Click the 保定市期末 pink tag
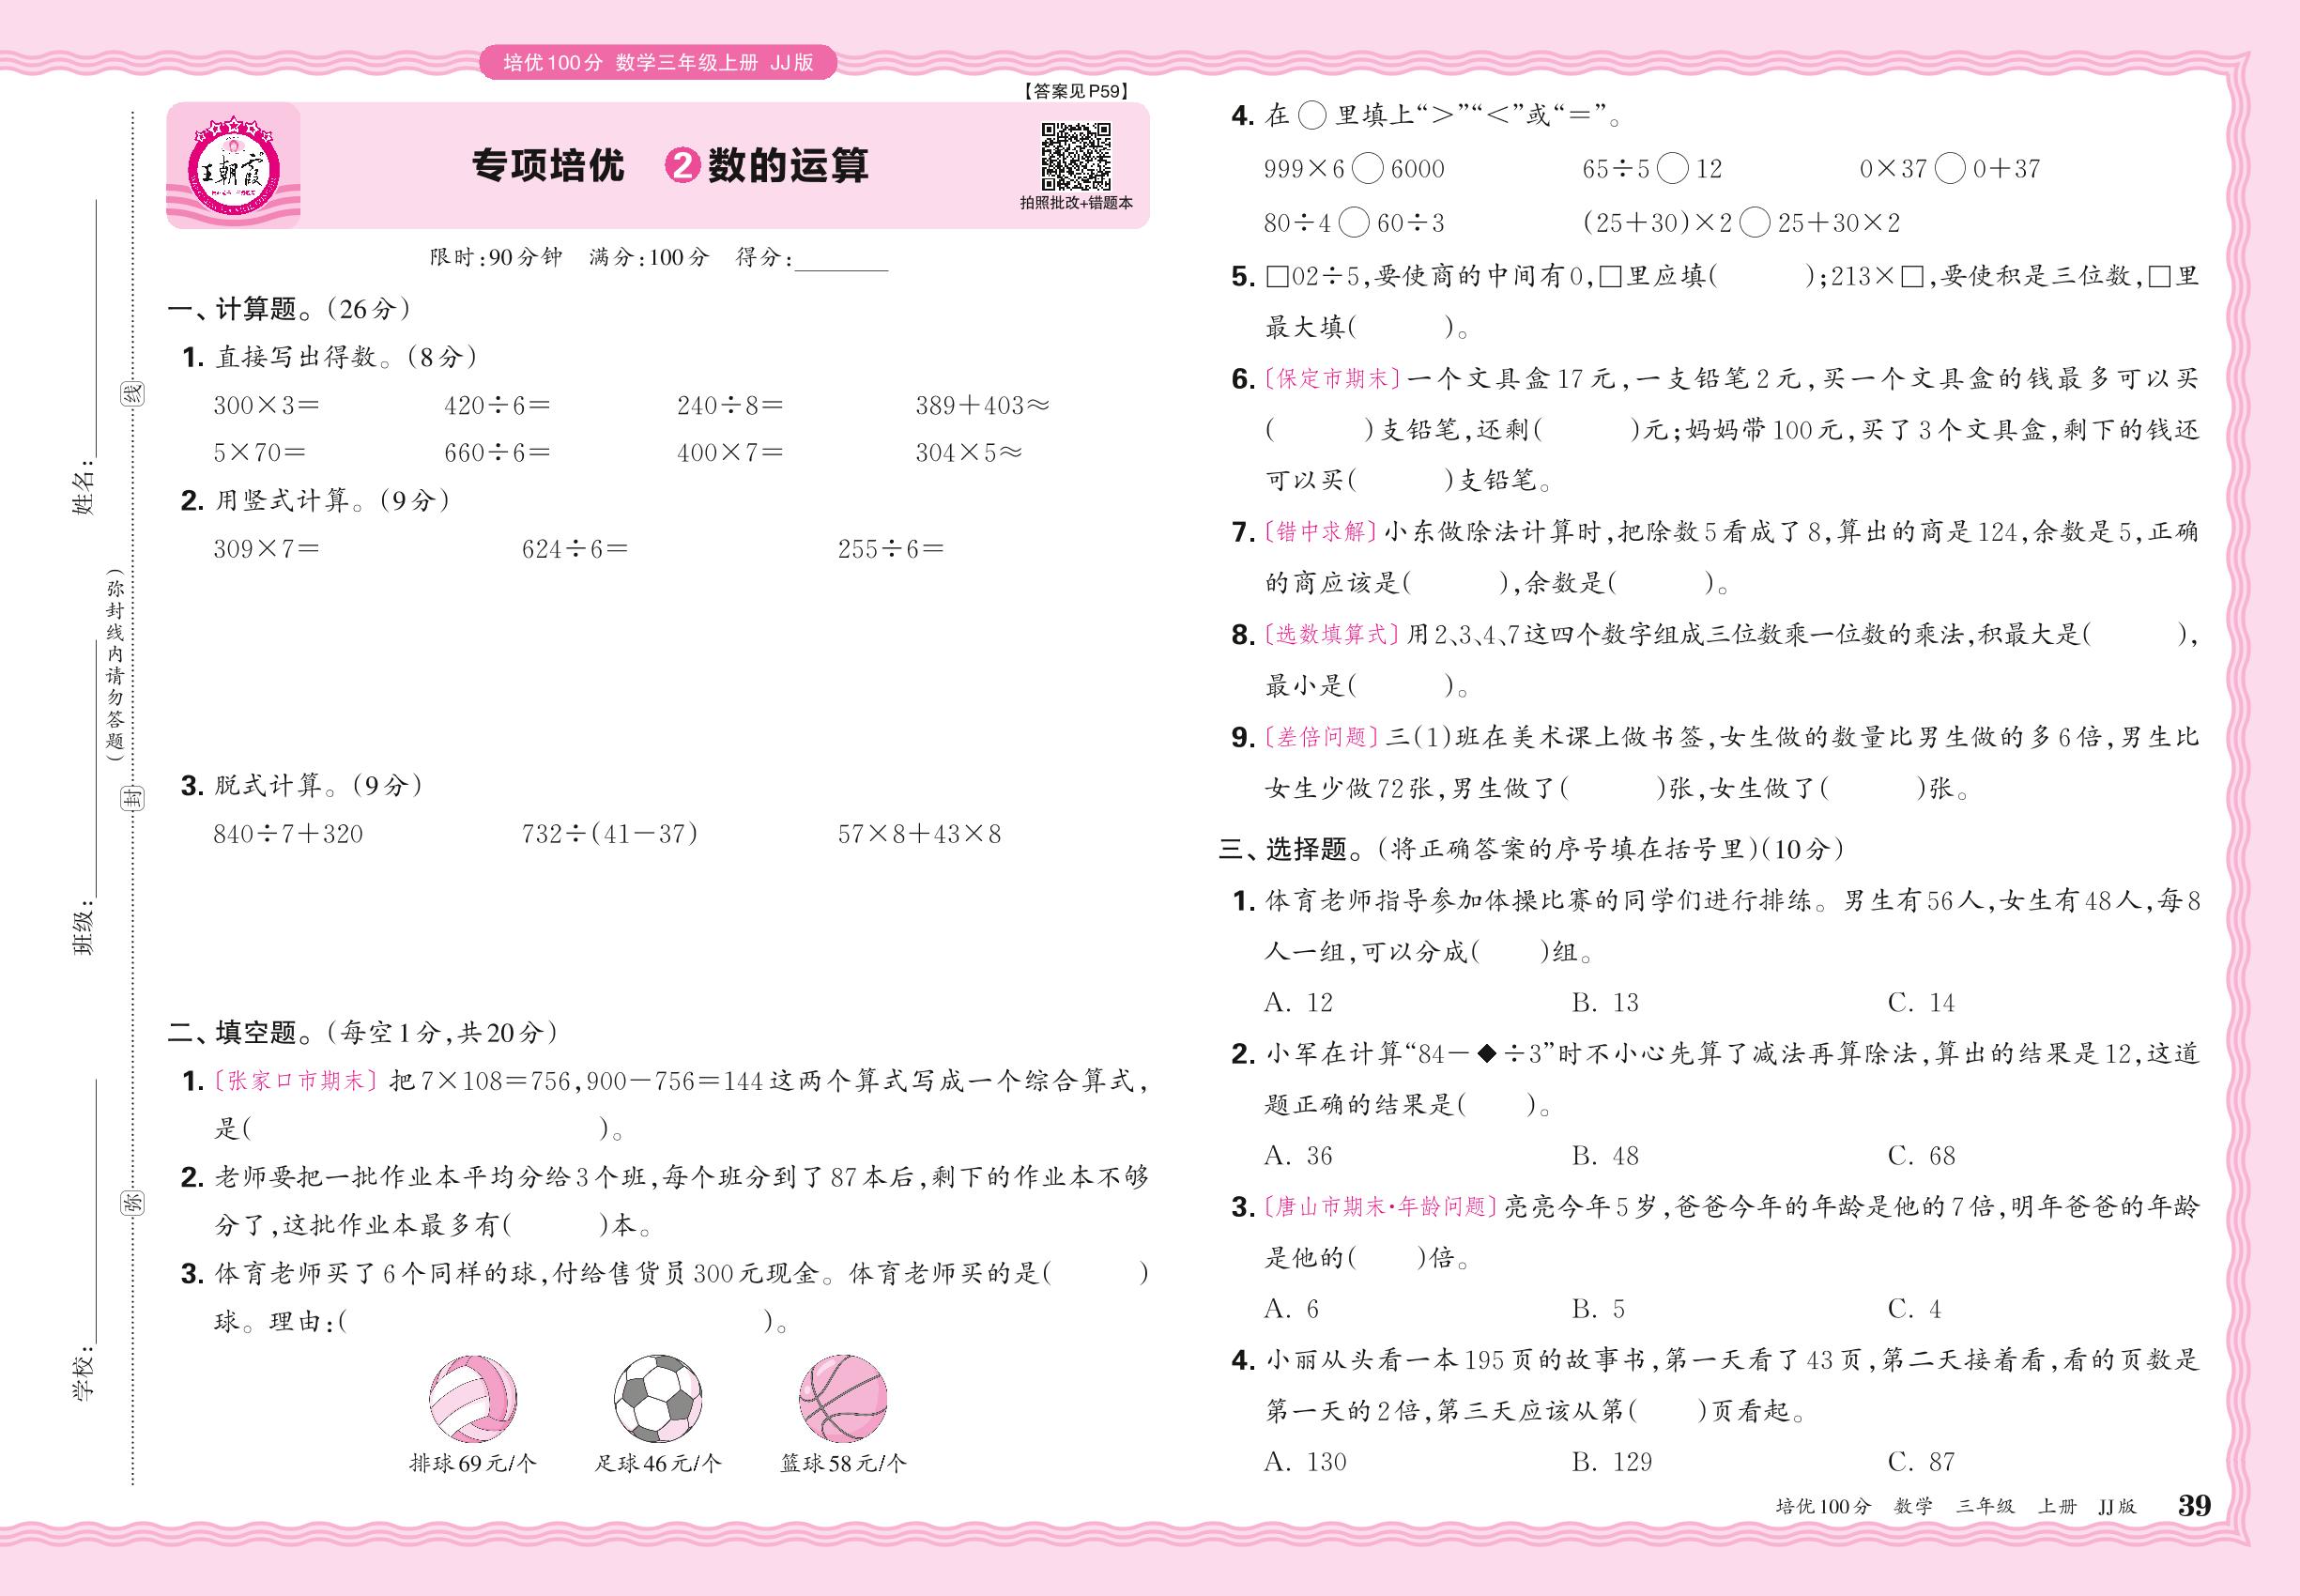This screenshot has width=2300, height=1596. pos(1332,379)
